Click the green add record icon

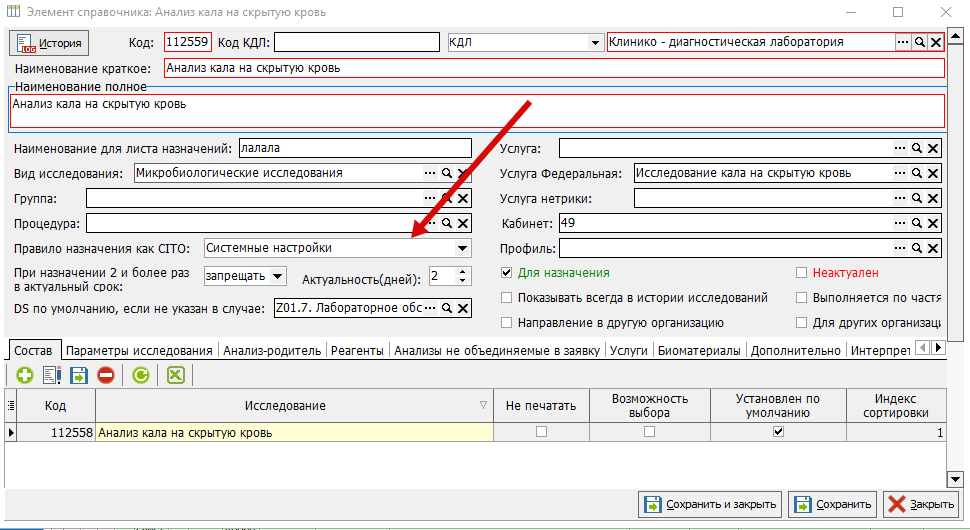[25, 375]
